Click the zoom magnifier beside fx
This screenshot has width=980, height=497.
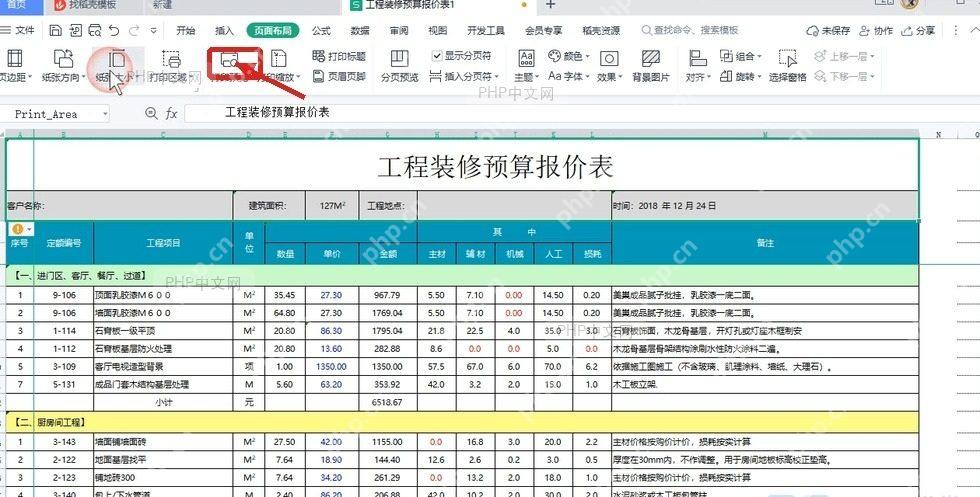pyautogui.click(x=151, y=113)
